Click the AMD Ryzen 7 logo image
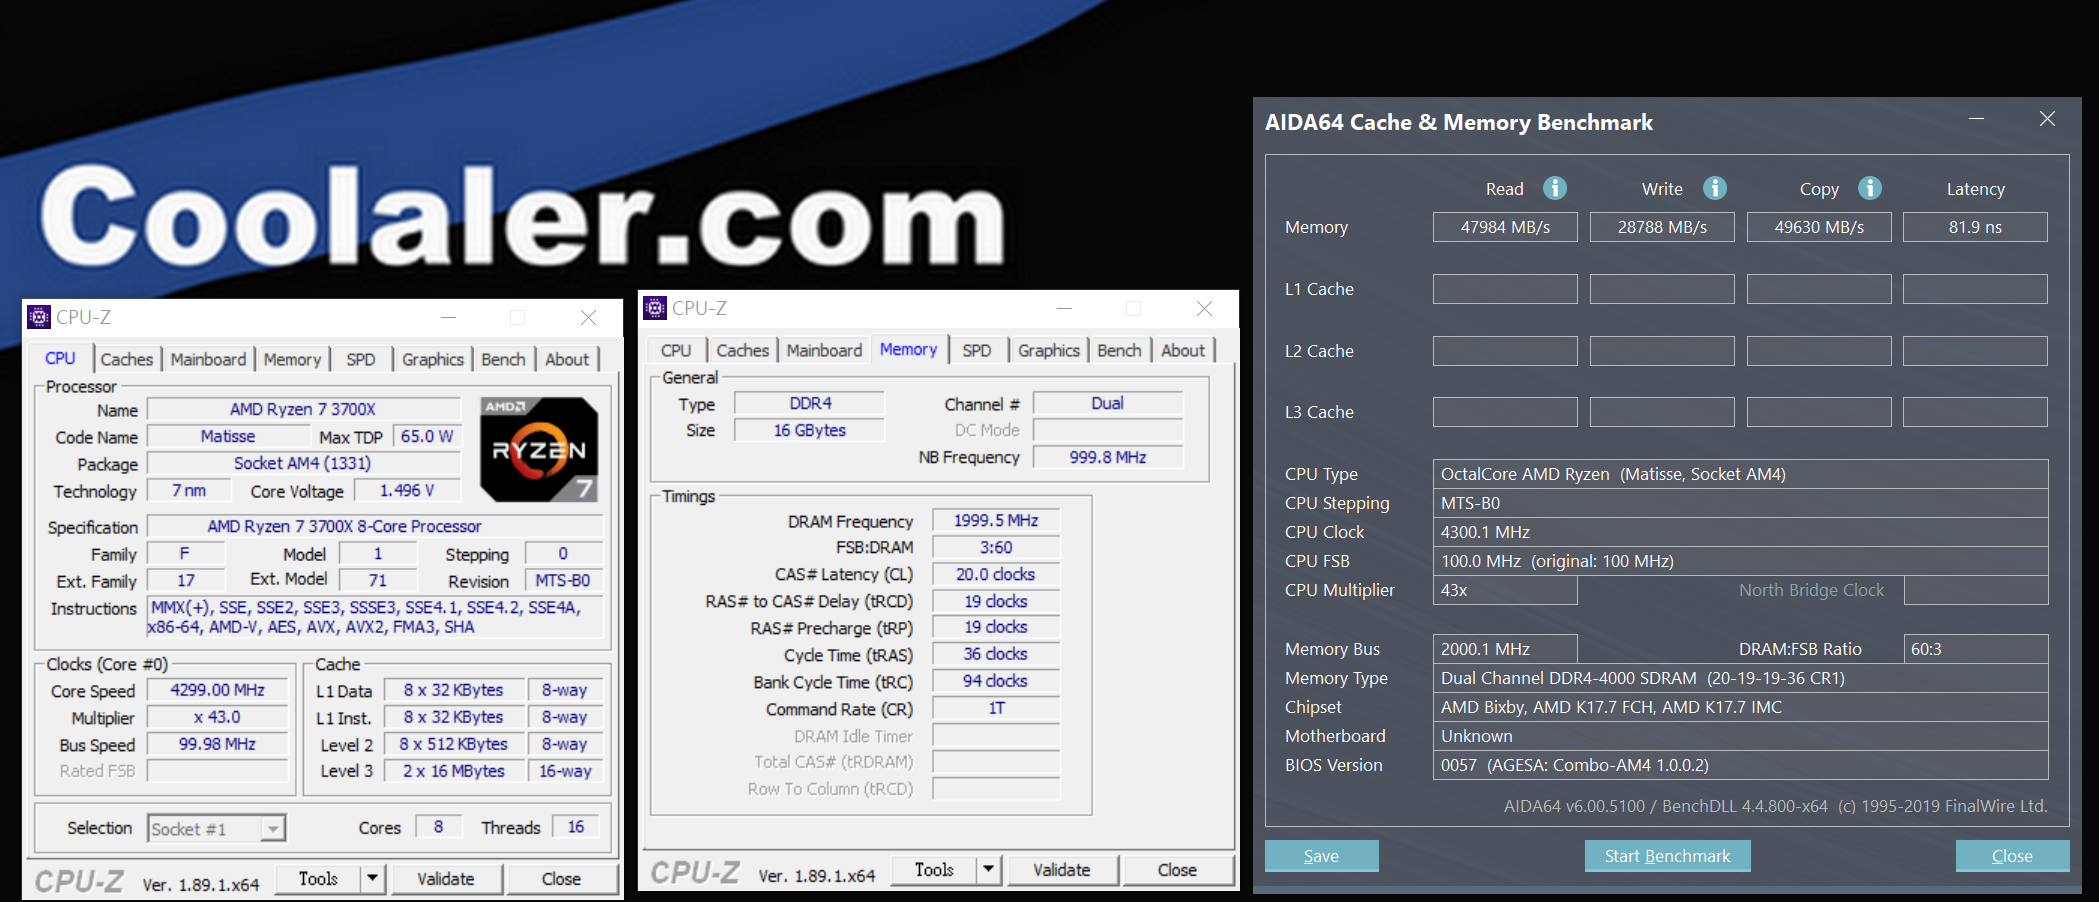Image resolution: width=2099 pixels, height=902 pixels. point(540,450)
